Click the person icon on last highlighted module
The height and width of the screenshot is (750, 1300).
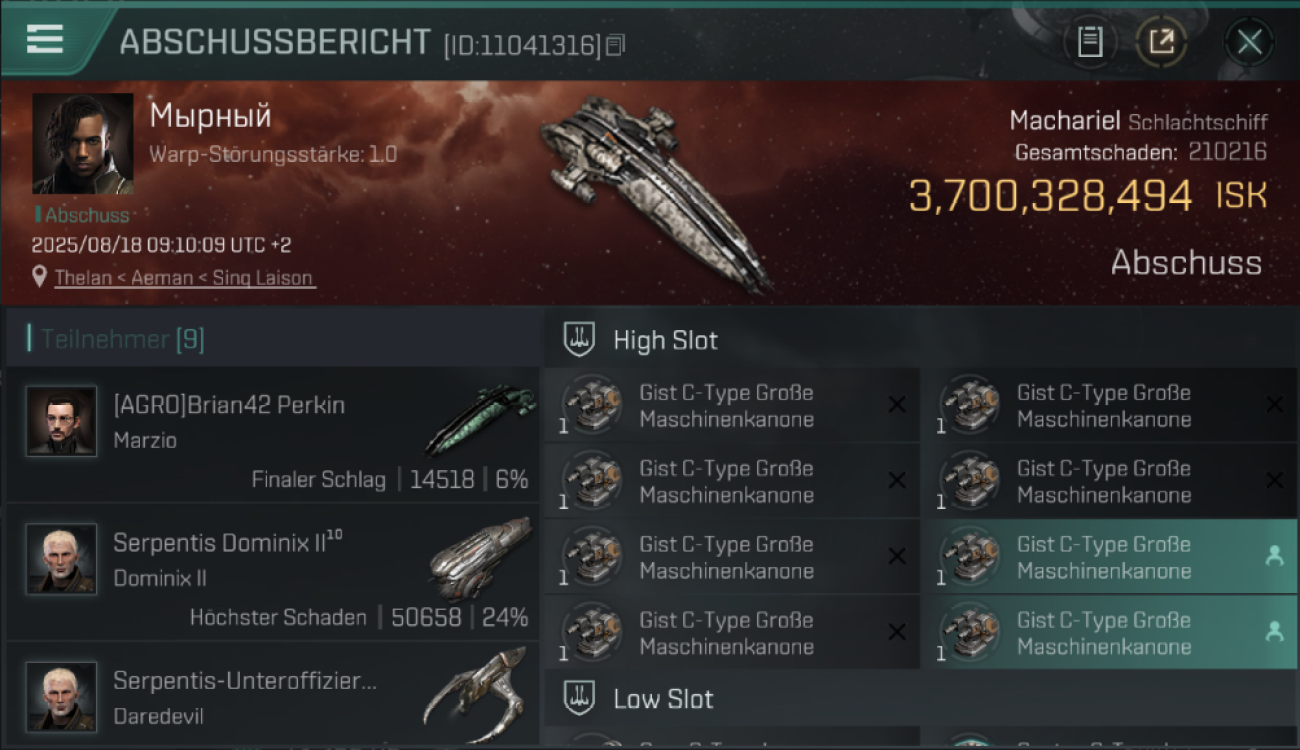1274,632
